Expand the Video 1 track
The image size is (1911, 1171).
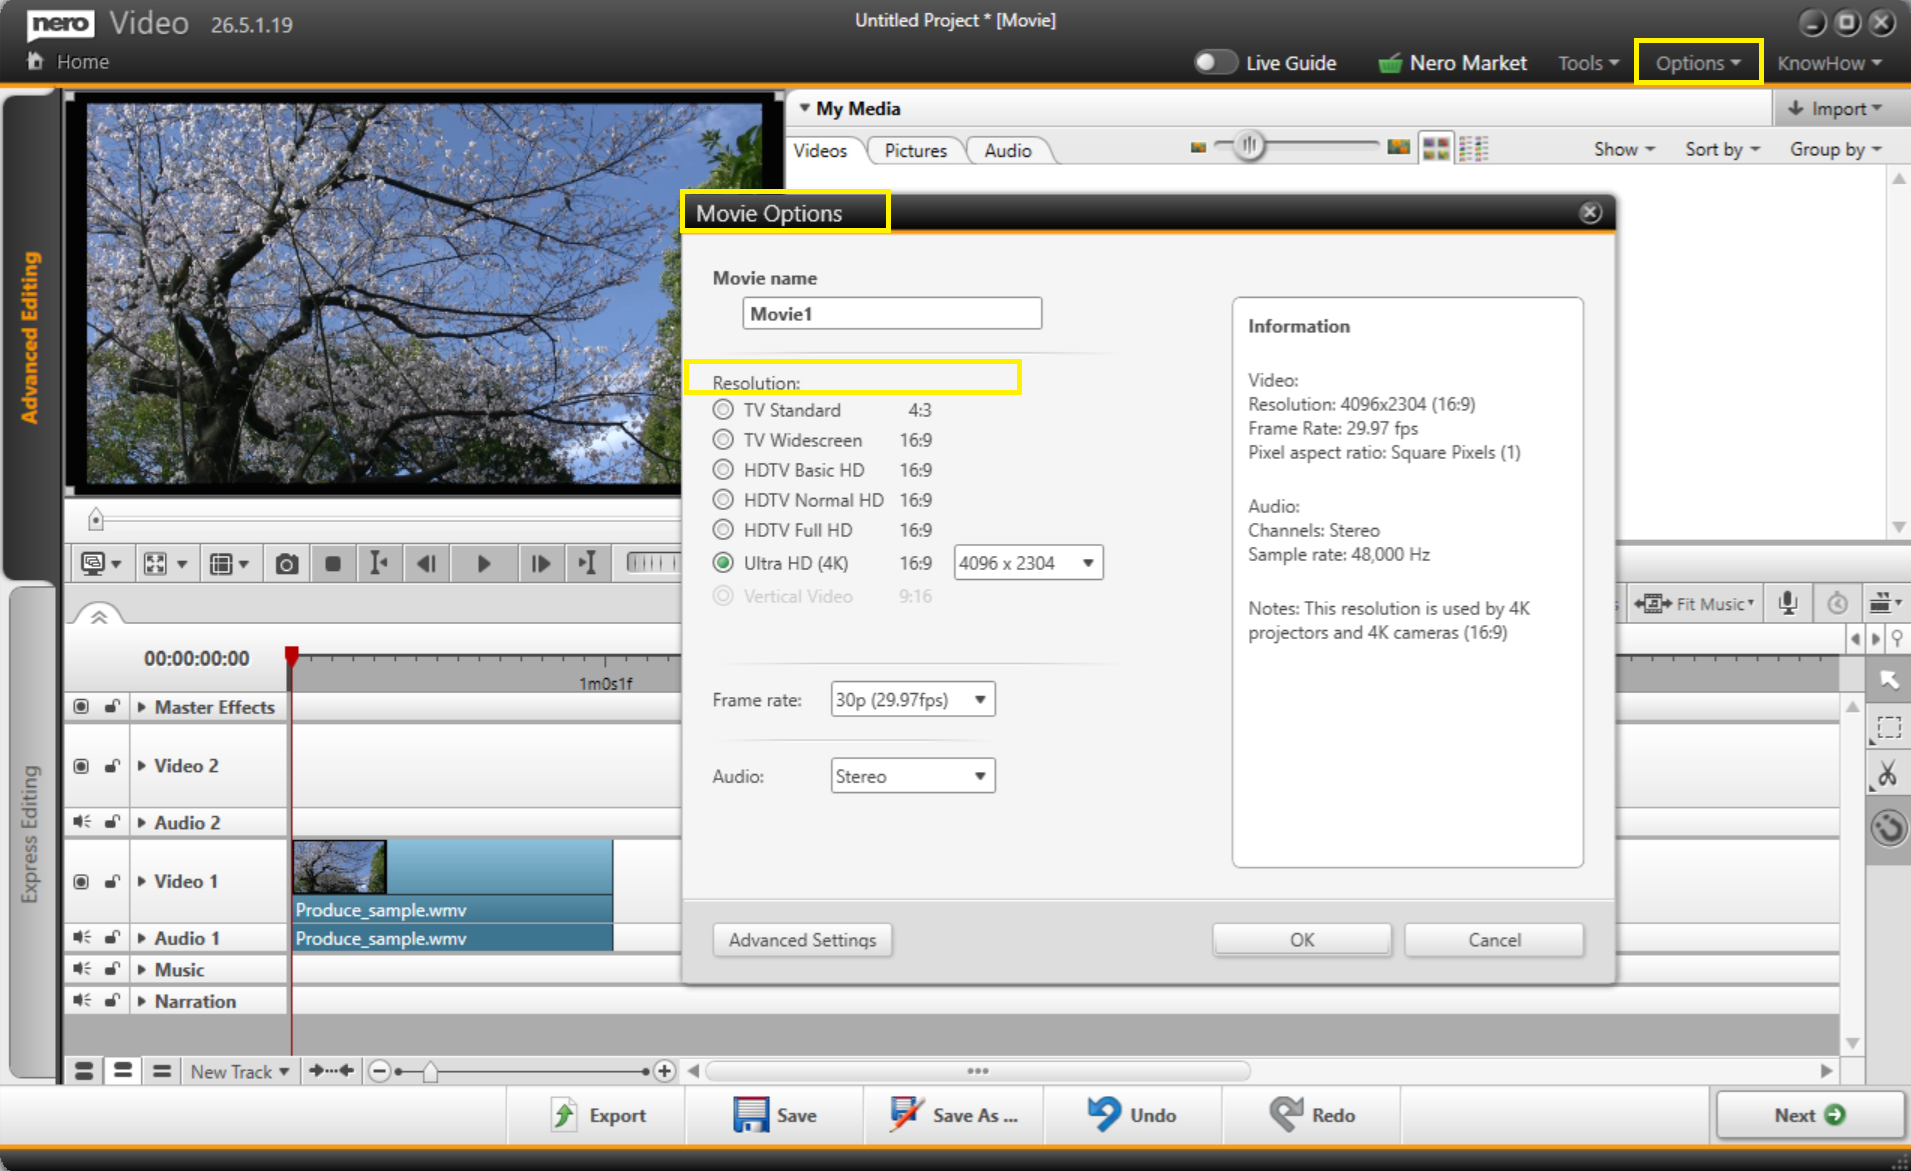tap(141, 881)
